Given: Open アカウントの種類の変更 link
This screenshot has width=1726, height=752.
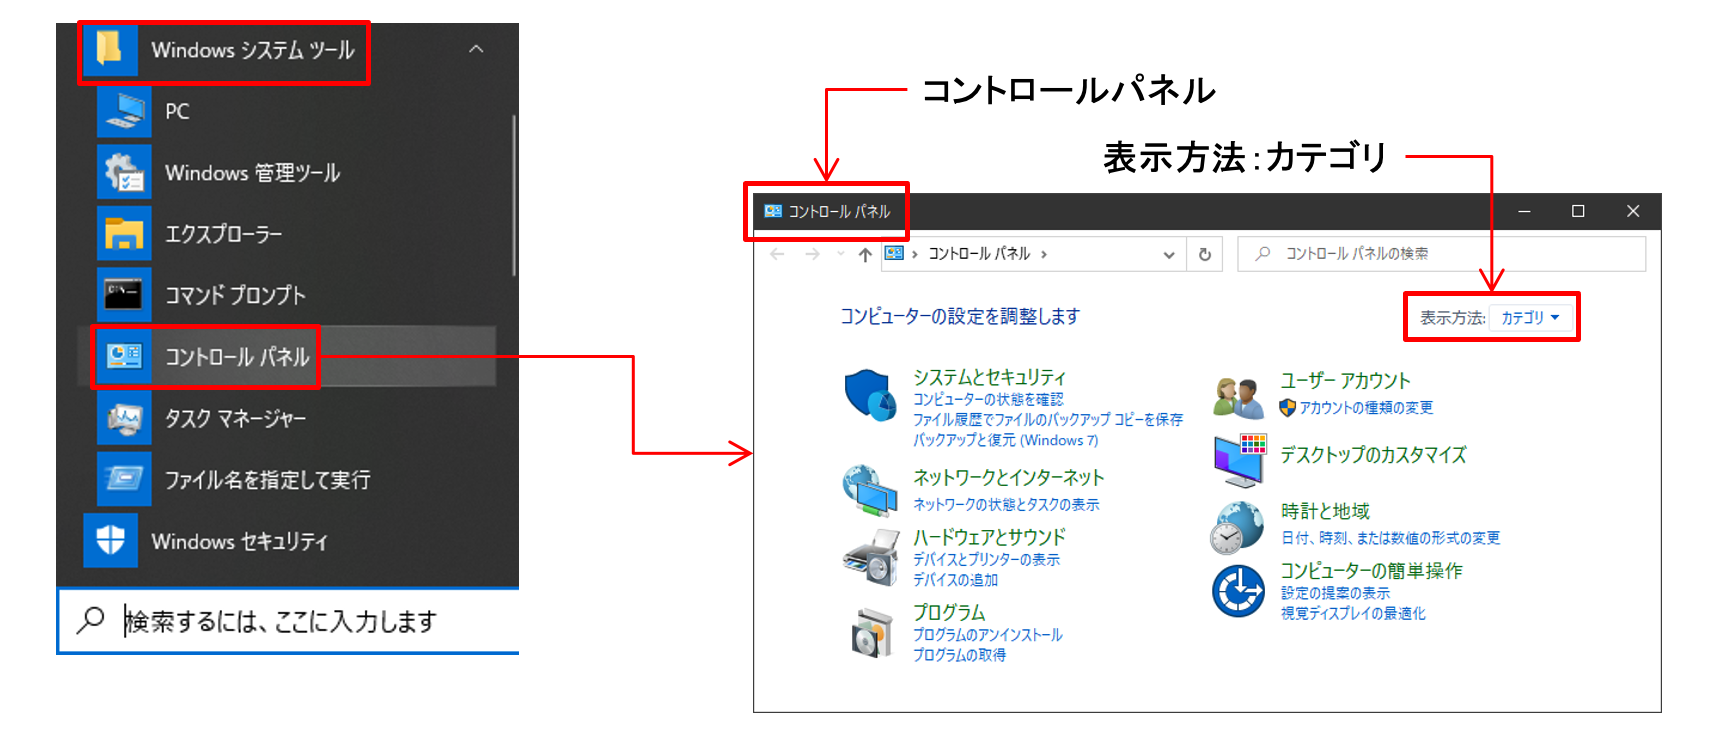Looking at the screenshot, I should (x=1366, y=408).
